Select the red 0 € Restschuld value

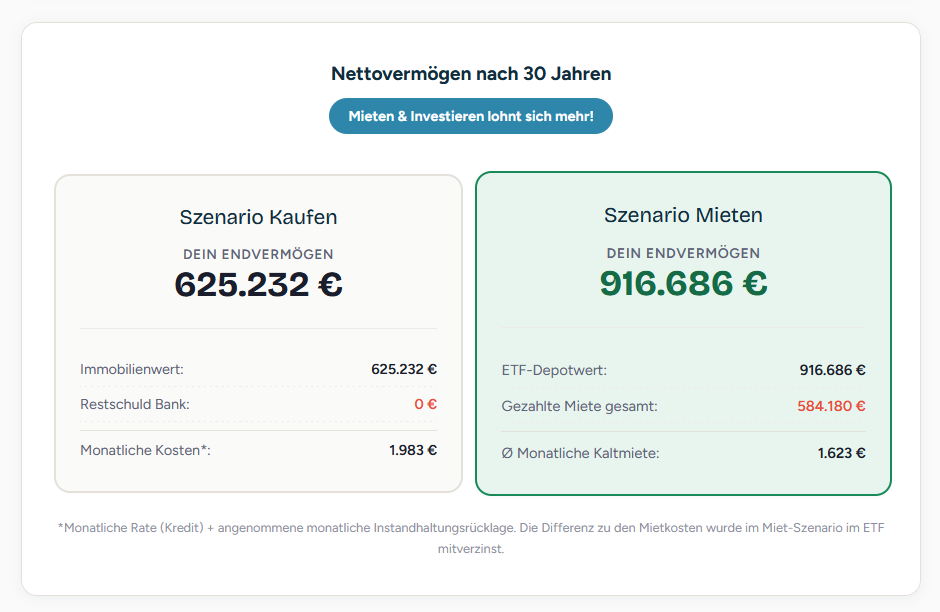(x=428, y=404)
